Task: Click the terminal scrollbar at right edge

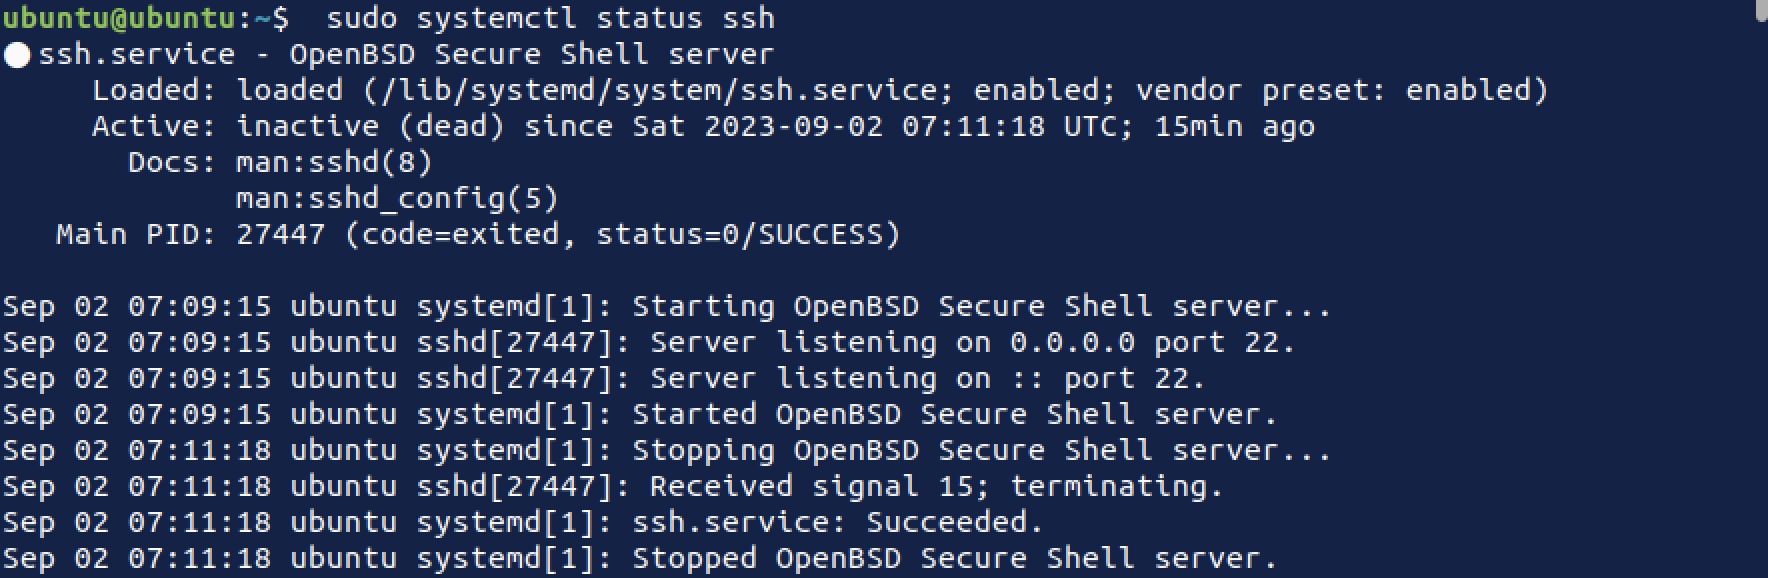Action: pos(1762,10)
